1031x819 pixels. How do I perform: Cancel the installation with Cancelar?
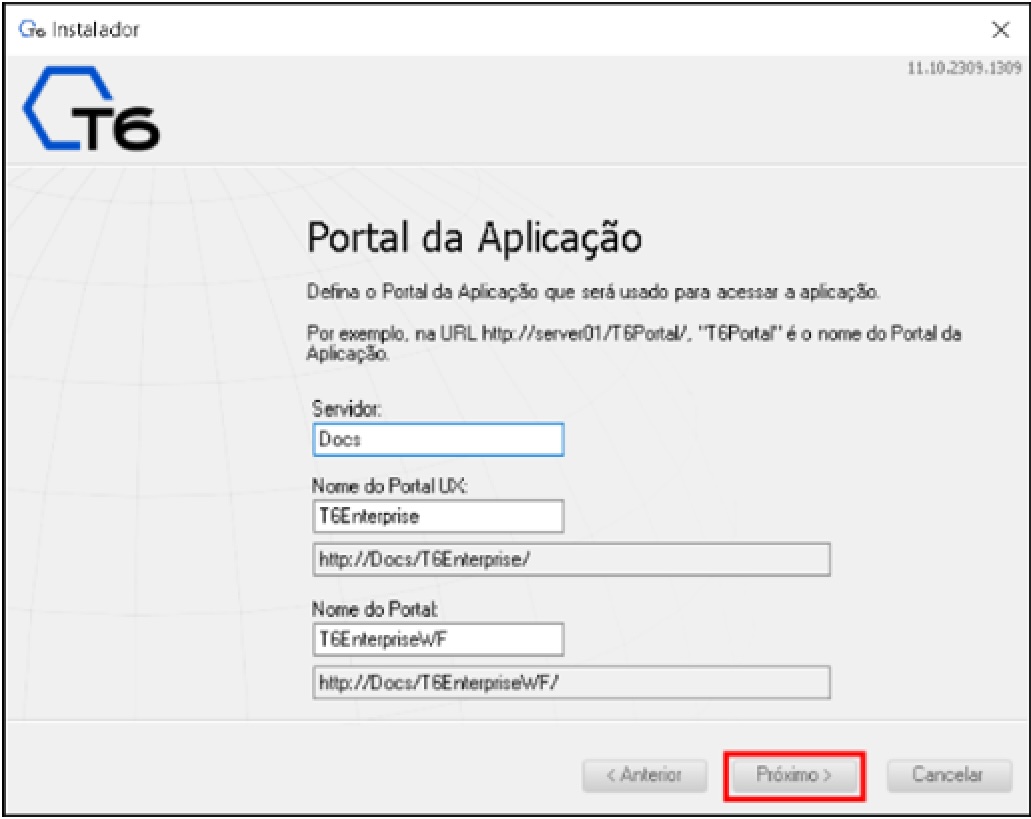pos(949,776)
